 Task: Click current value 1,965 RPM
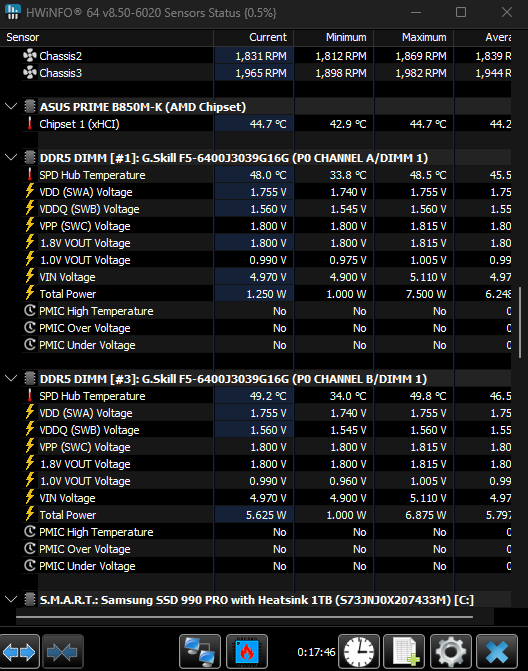pyautogui.click(x=261, y=73)
